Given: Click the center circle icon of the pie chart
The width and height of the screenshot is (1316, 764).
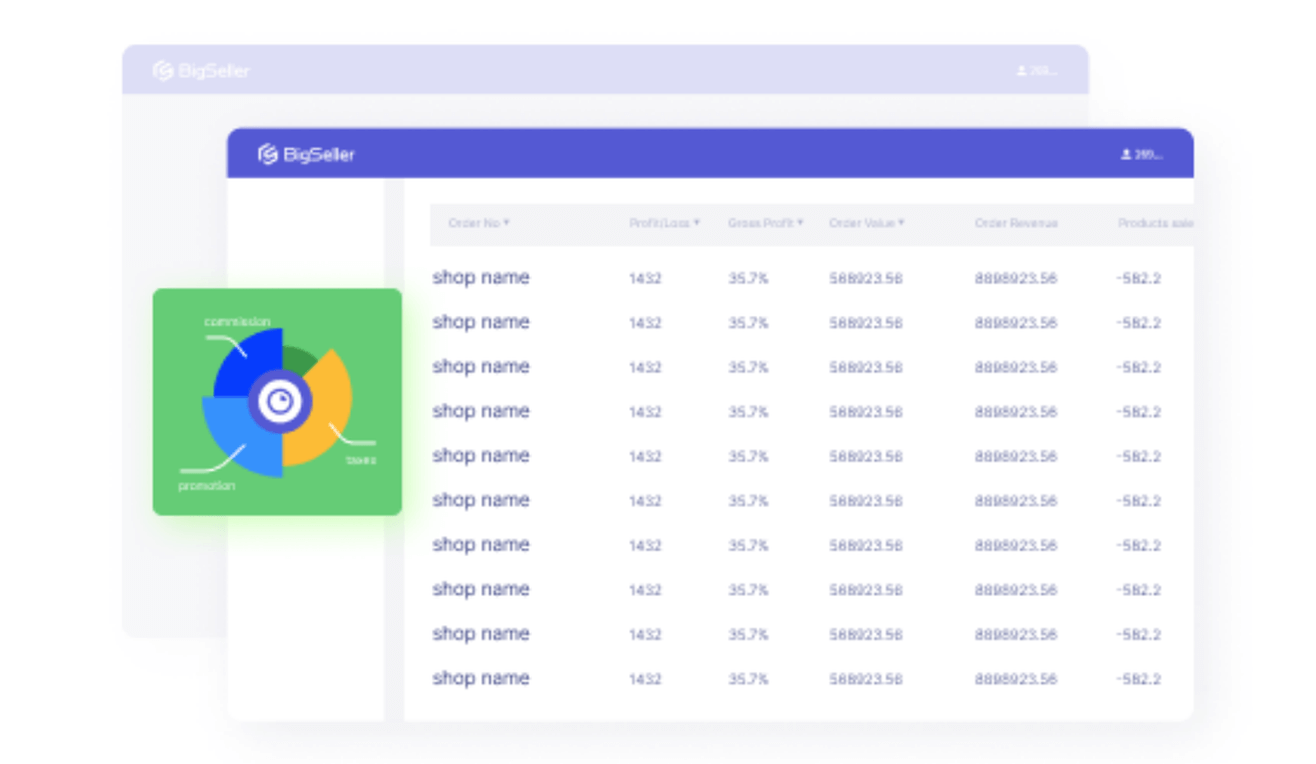Looking at the screenshot, I should click(280, 402).
